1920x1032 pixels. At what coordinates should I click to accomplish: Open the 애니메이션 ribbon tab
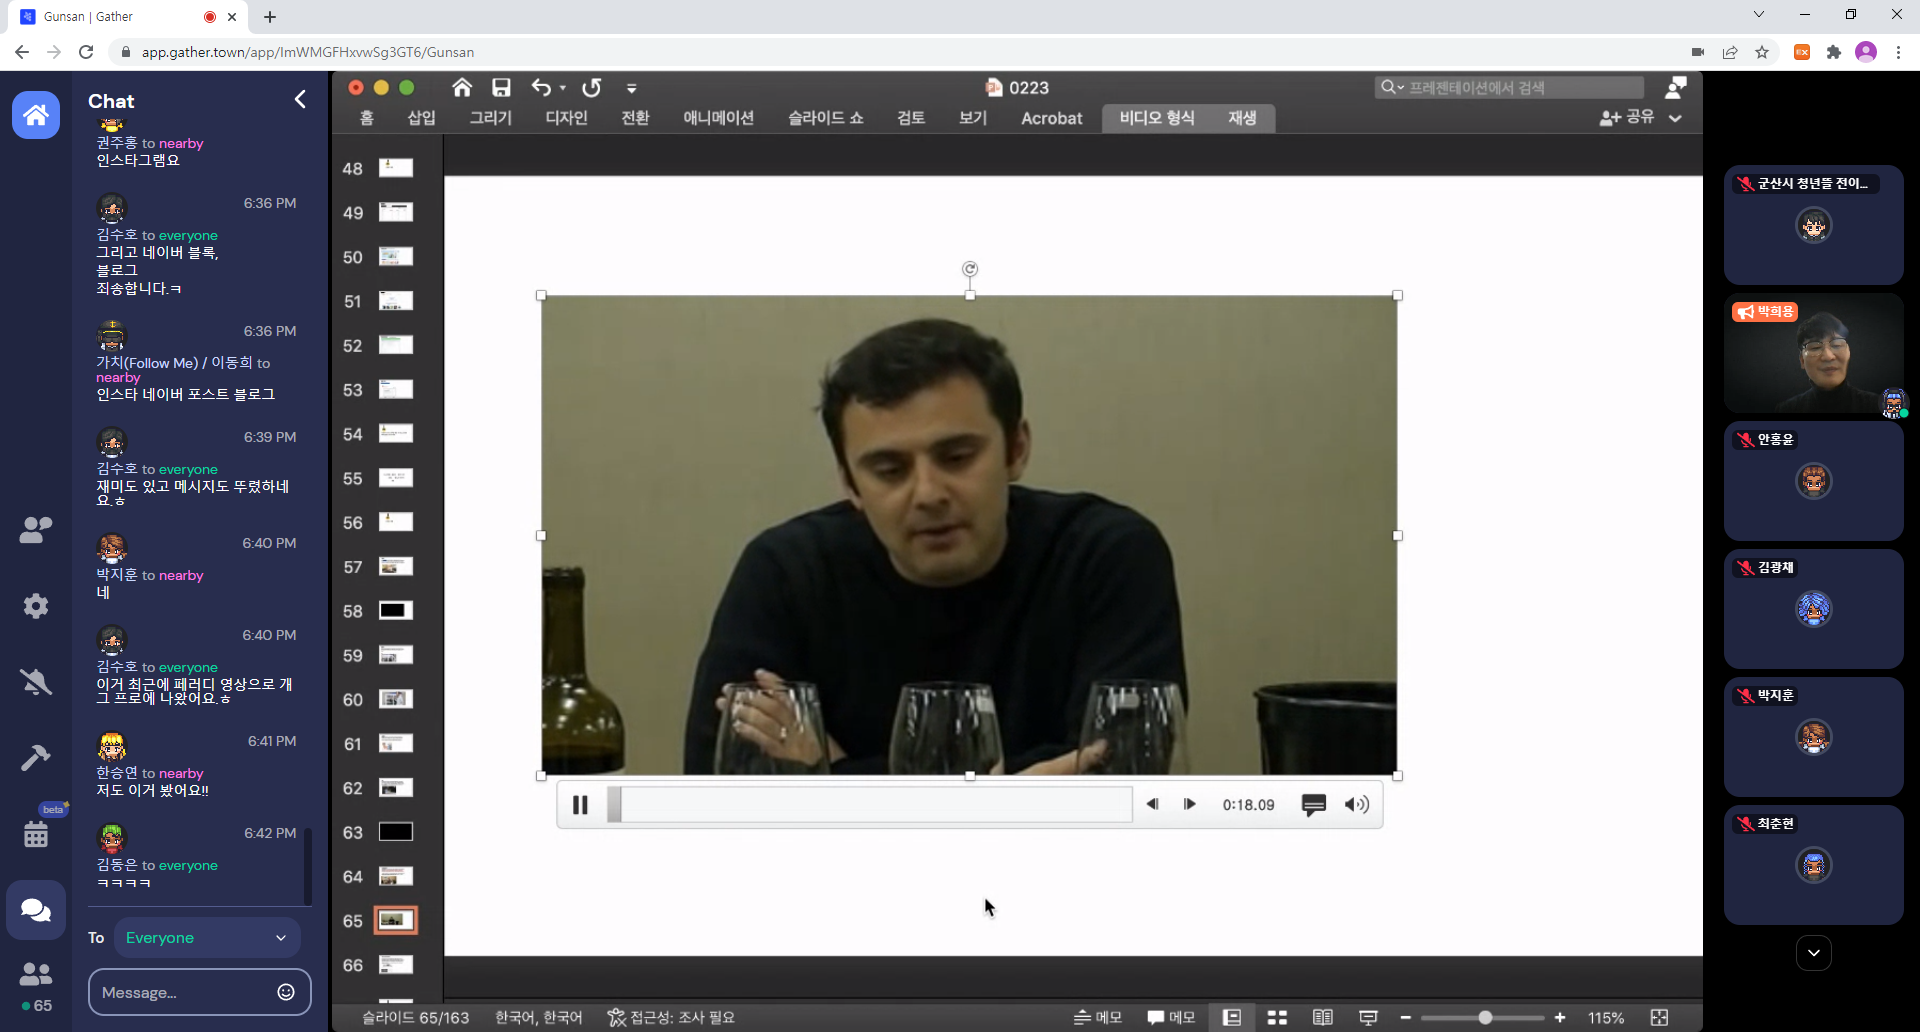point(718,118)
